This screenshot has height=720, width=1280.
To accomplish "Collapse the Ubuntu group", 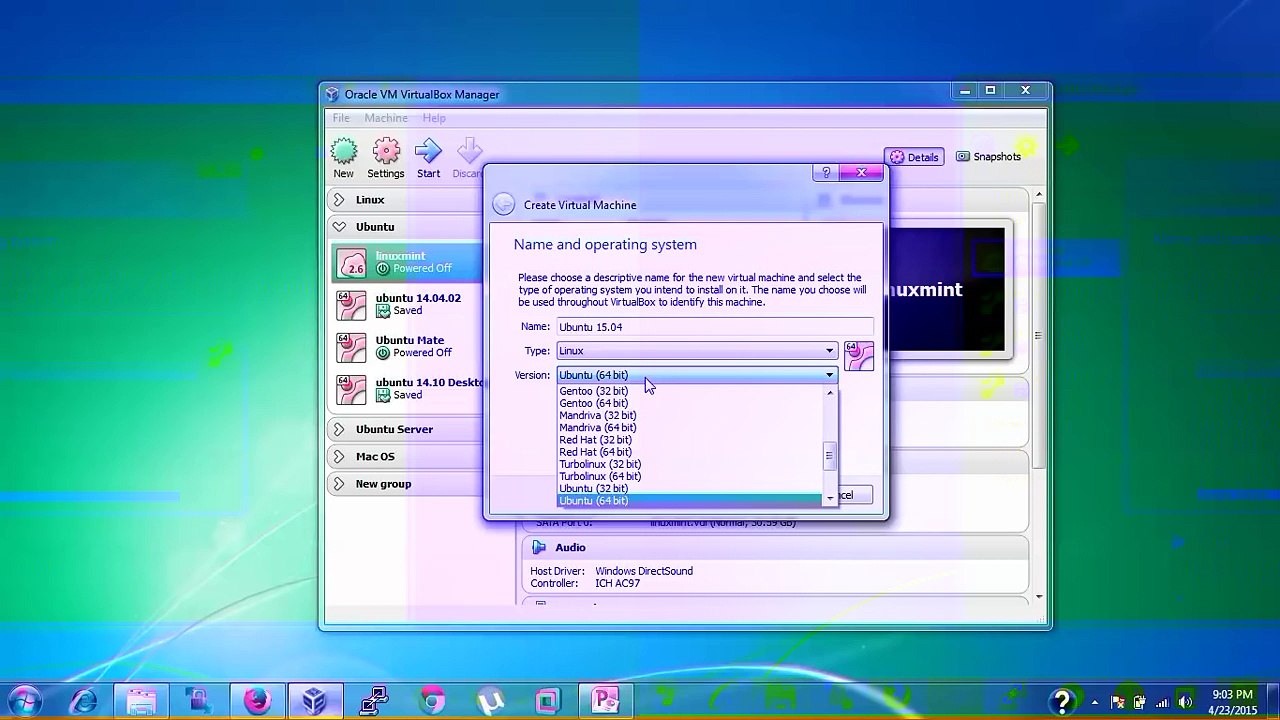I will tap(339, 227).
